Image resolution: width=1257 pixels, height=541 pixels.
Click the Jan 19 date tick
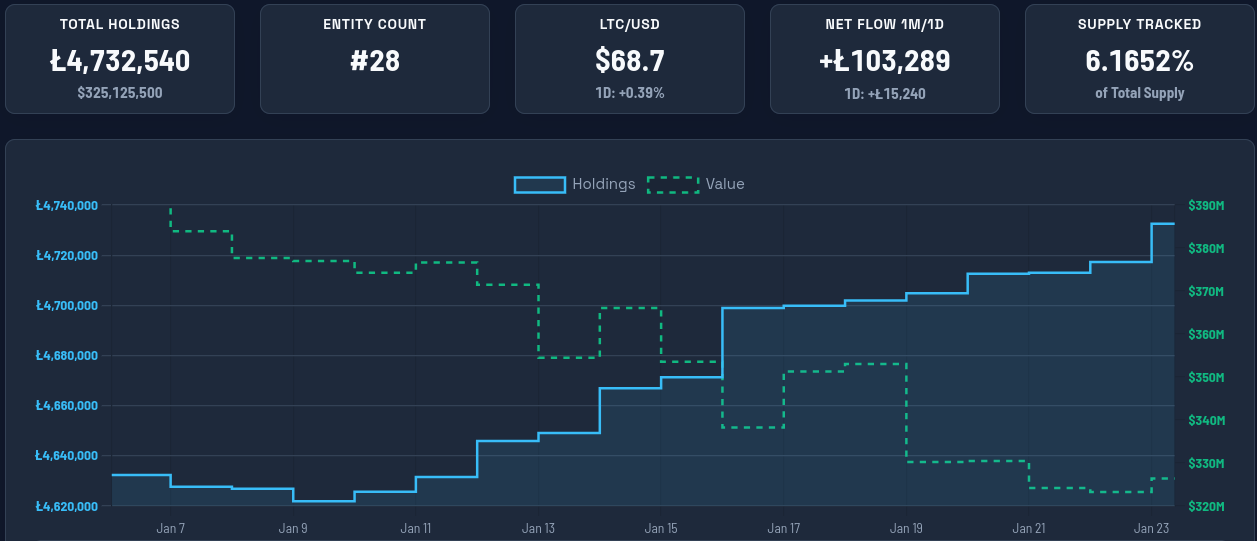(x=906, y=528)
